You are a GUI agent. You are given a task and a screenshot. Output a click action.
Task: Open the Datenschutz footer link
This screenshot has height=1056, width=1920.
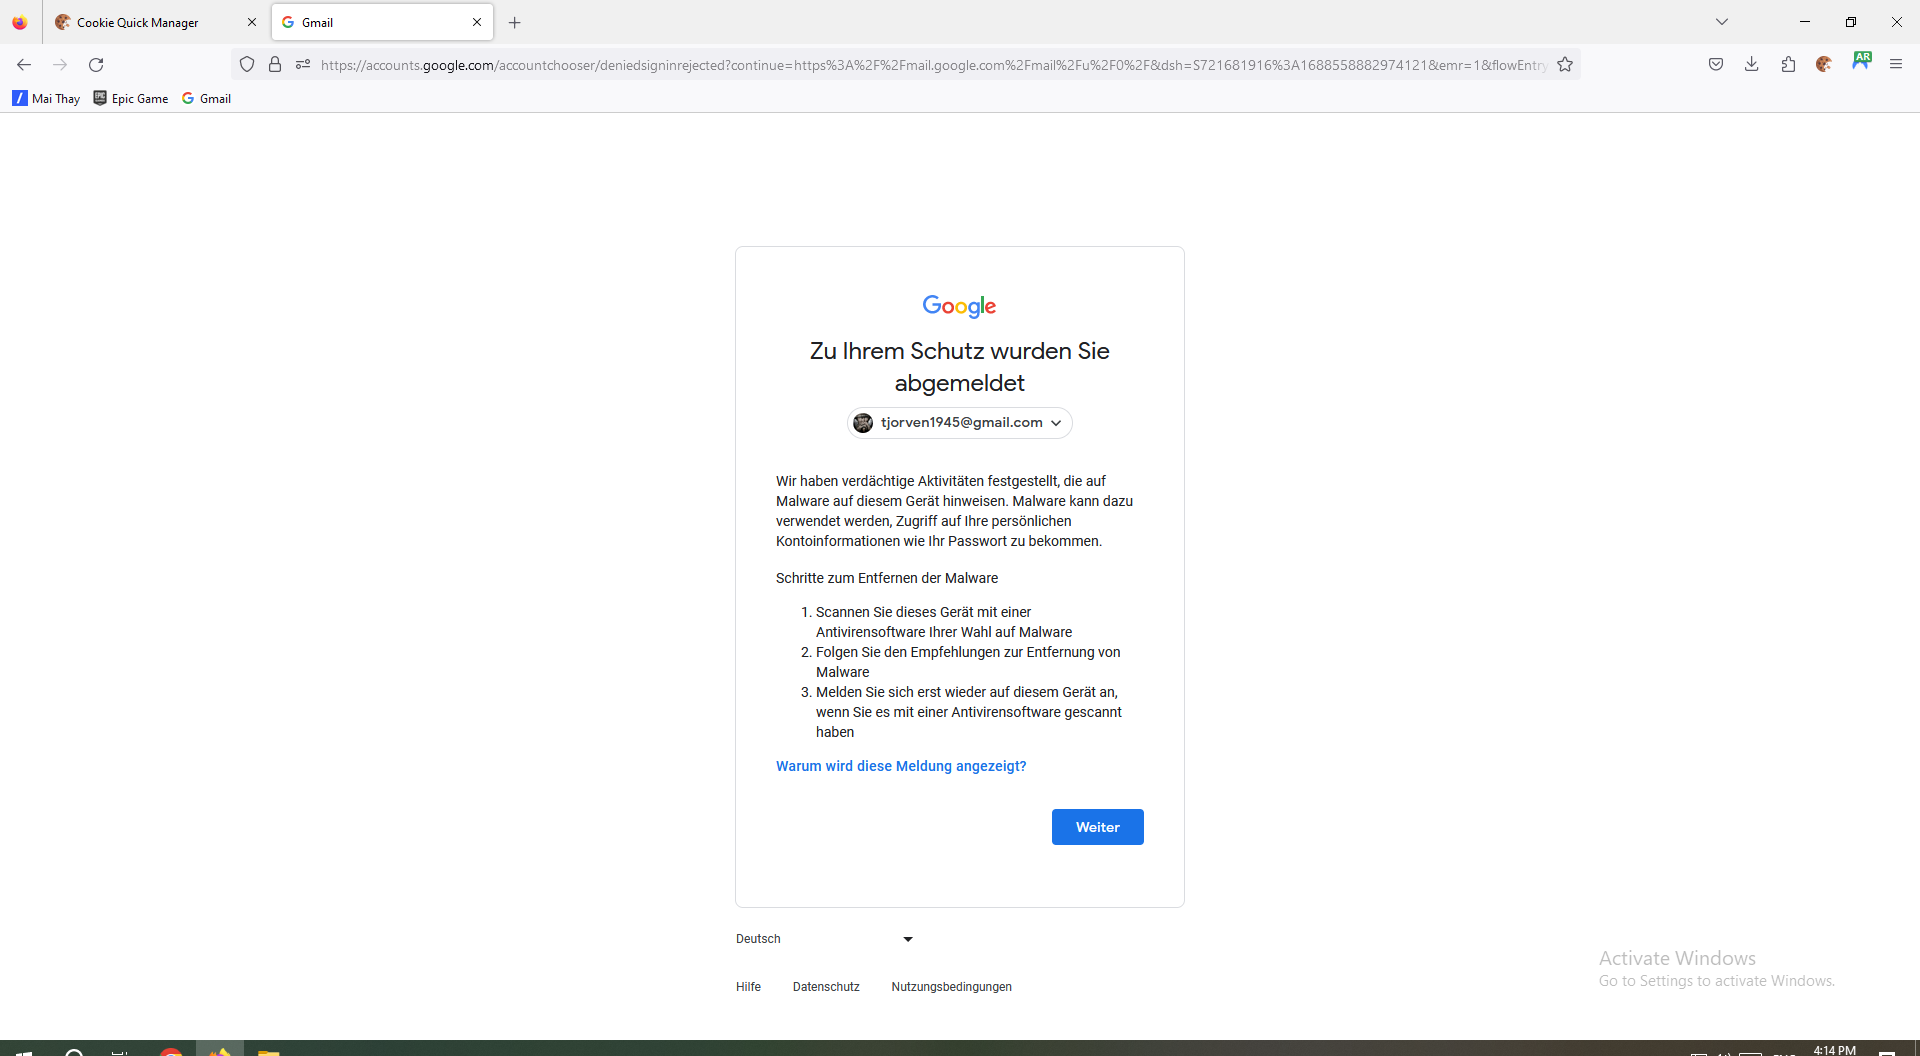tap(826, 987)
